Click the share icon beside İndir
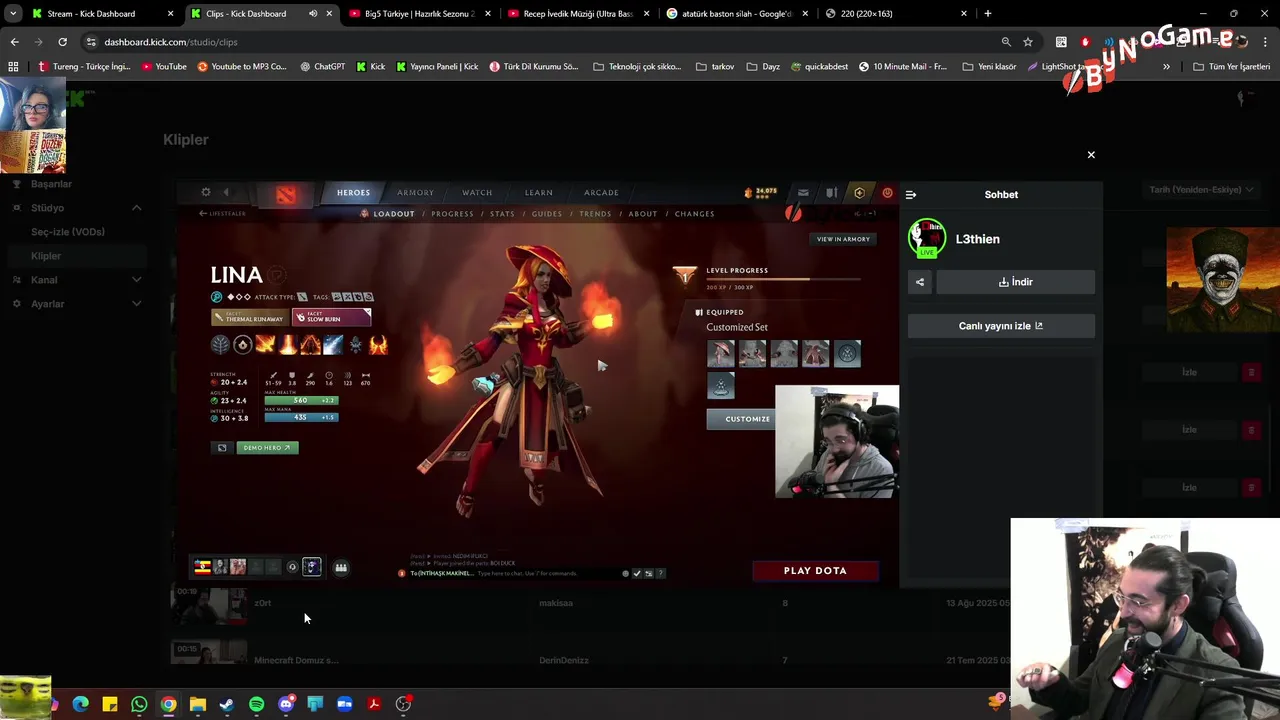The width and height of the screenshot is (1280, 720). pos(920,282)
